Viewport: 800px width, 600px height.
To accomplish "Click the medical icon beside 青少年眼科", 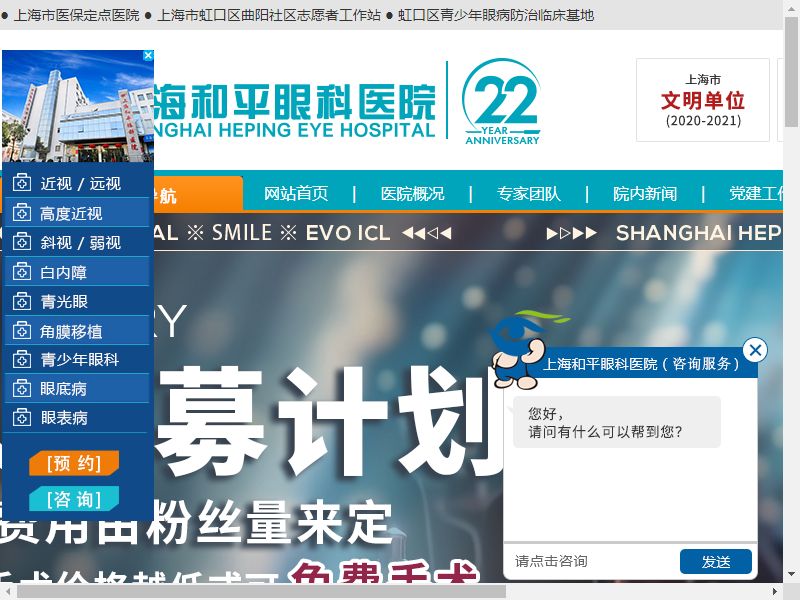I will pyautogui.click(x=21, y=359).
